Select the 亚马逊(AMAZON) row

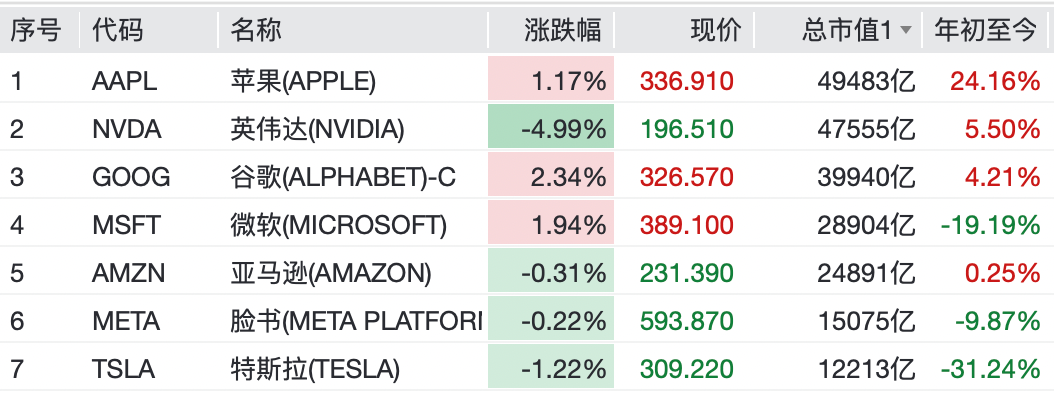click(527, 273)
